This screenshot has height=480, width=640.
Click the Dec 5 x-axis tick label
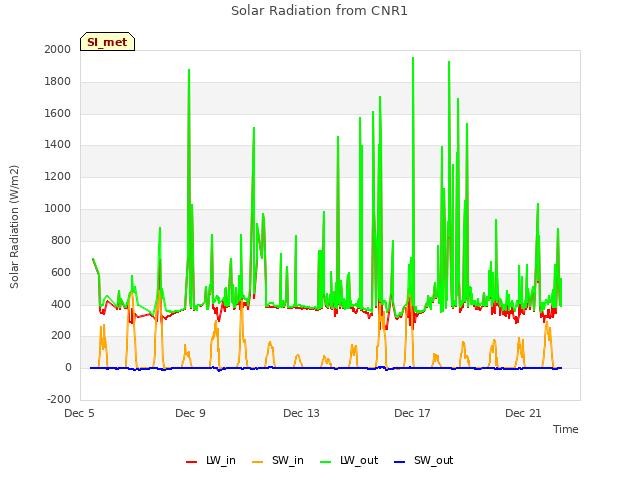pyautogui.click(x=80, y=413)
